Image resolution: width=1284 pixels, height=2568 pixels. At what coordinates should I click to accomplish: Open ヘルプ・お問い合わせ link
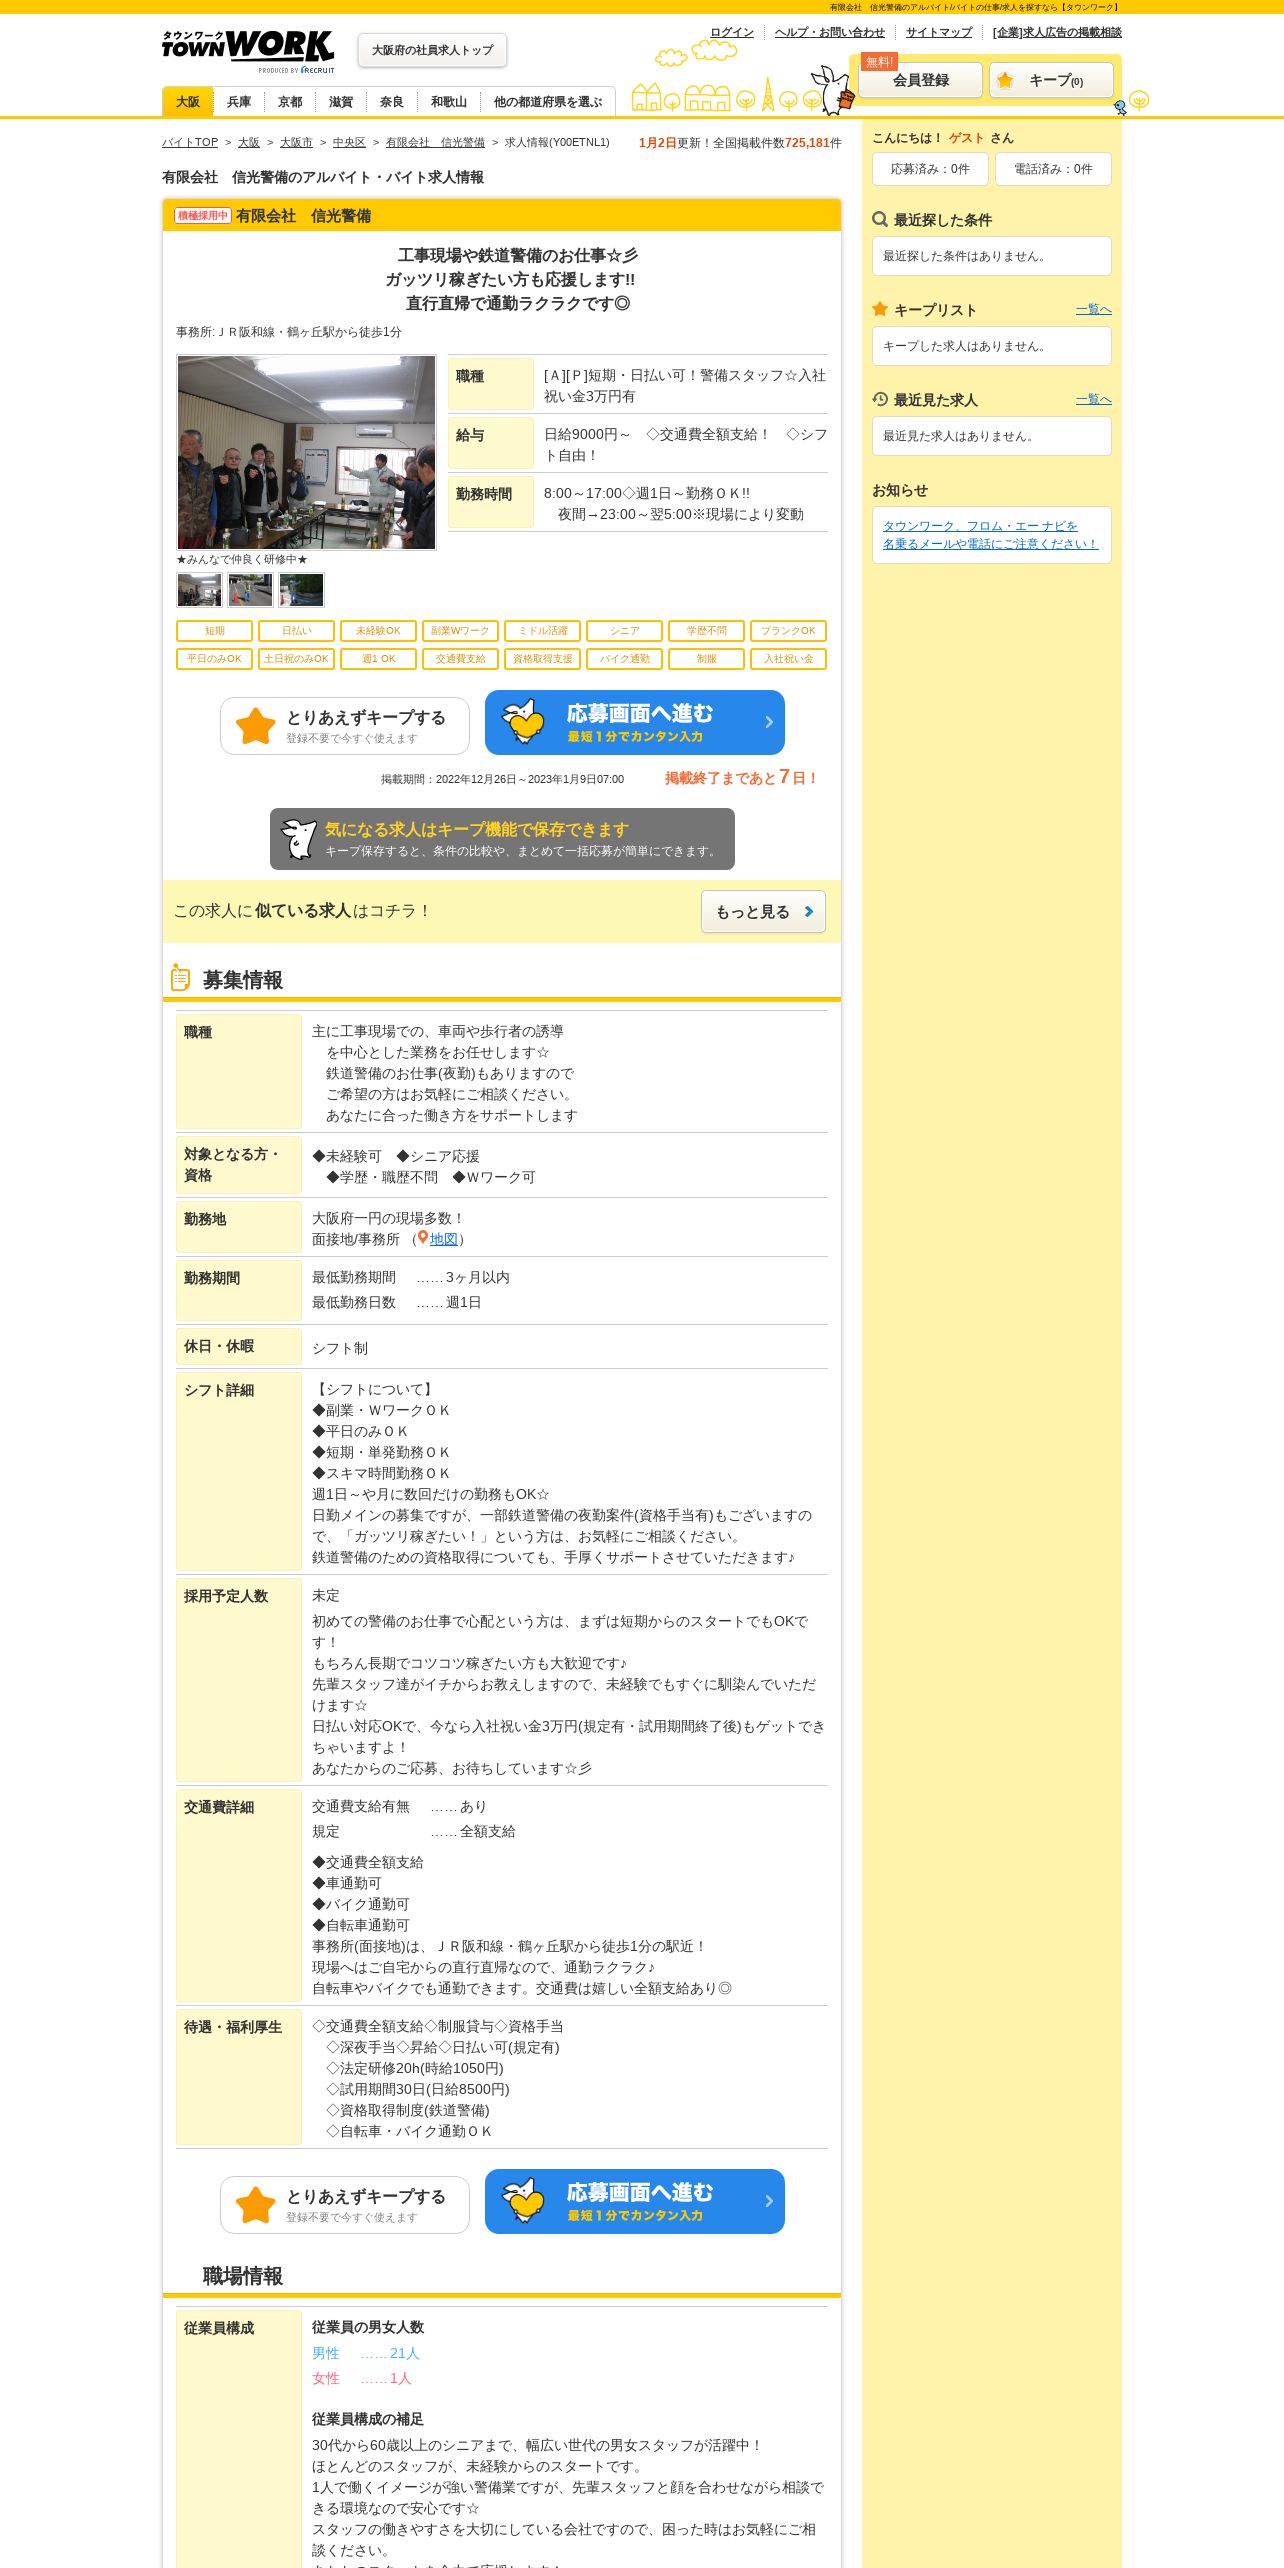pos(830,32)
